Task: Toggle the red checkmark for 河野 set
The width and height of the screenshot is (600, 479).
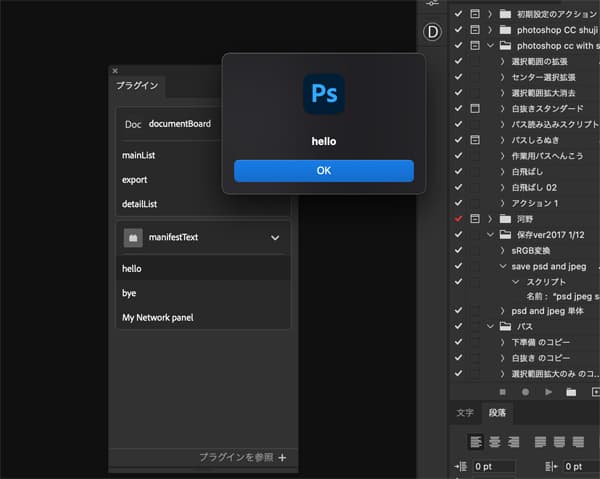Action: pyautogui.click(x=458, y=218)
